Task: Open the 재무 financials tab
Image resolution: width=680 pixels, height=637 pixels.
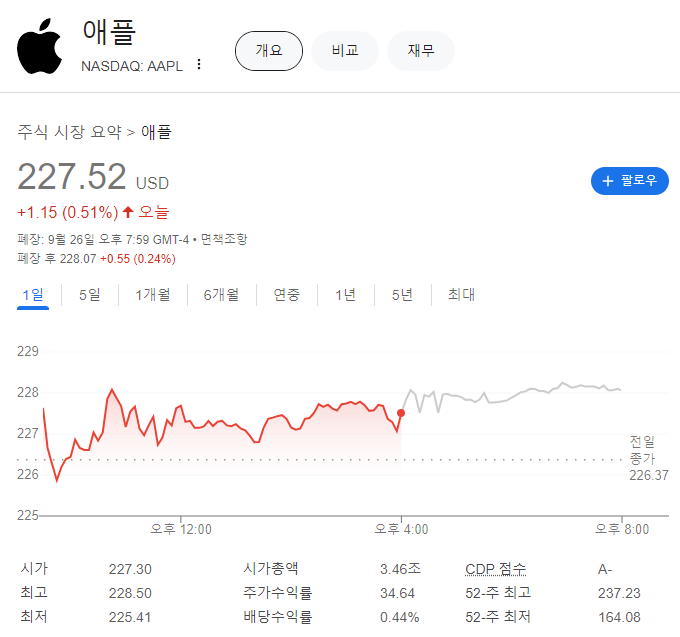Action: [421, 51]
